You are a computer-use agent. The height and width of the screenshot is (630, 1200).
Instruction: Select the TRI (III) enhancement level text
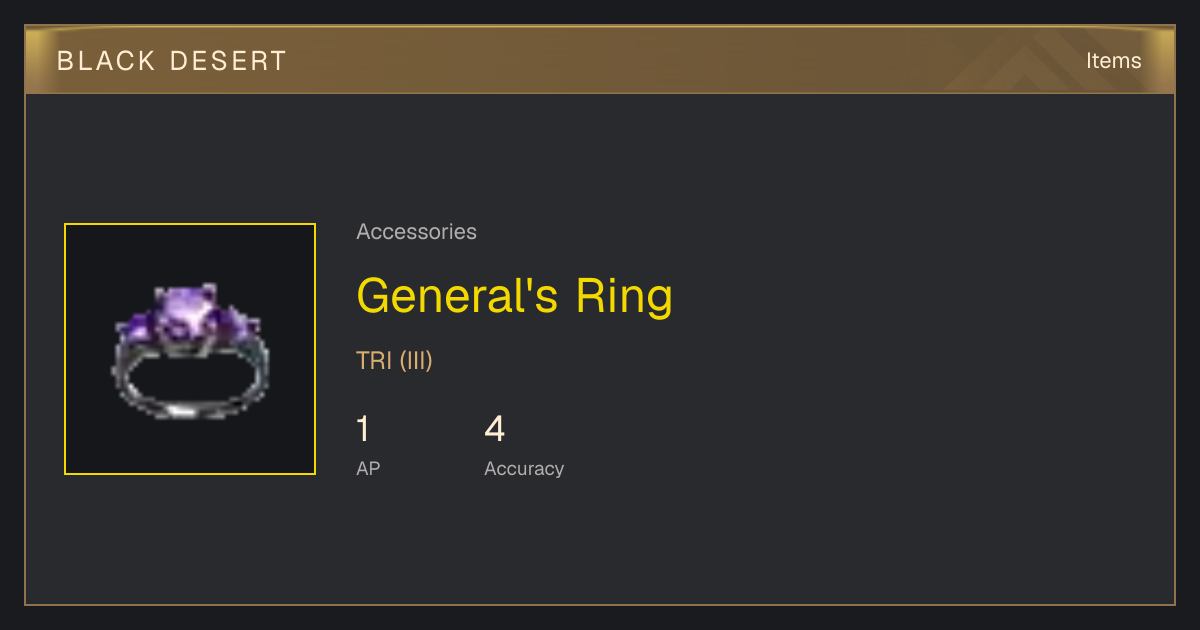tap(394, 361)
